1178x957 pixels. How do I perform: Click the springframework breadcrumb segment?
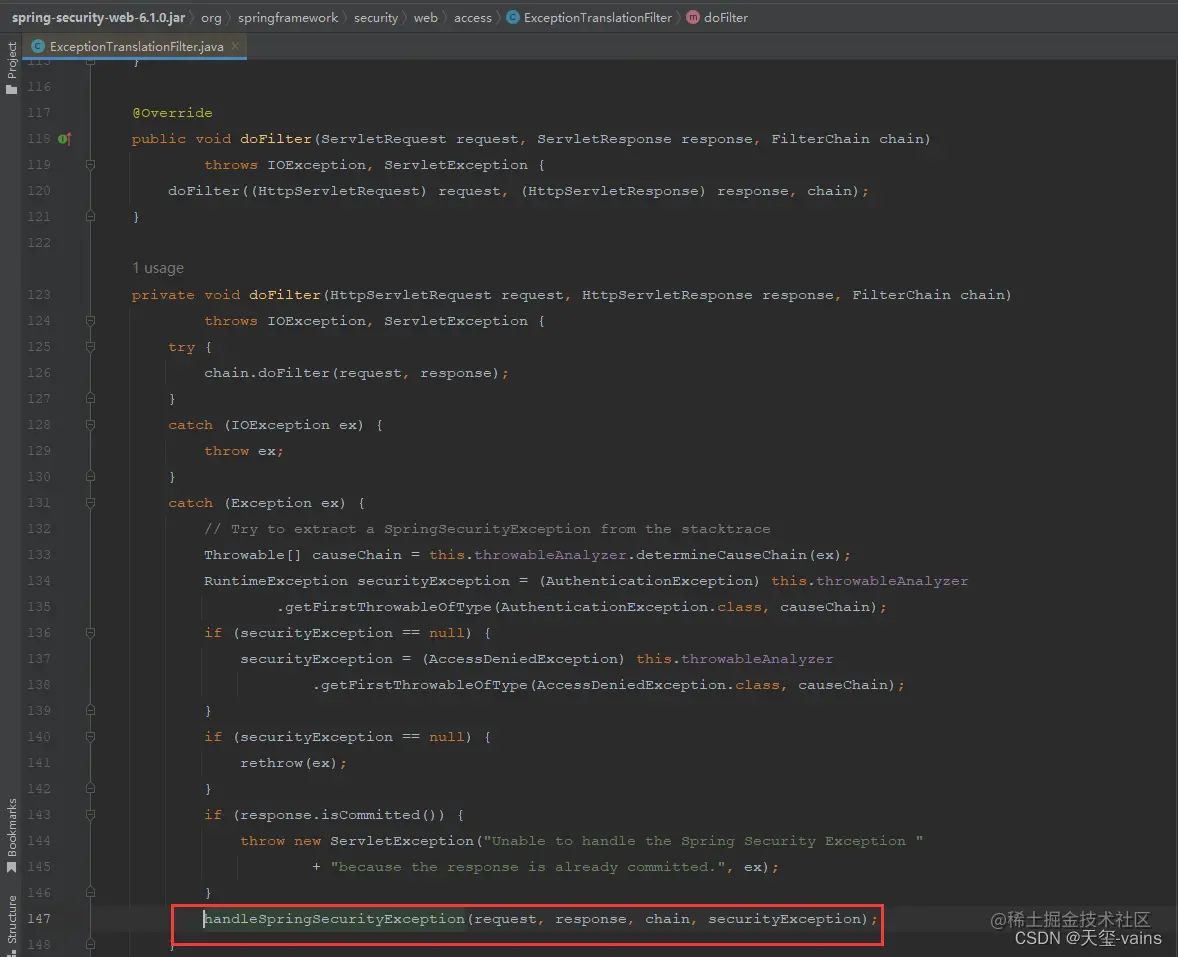pos(288,17)
